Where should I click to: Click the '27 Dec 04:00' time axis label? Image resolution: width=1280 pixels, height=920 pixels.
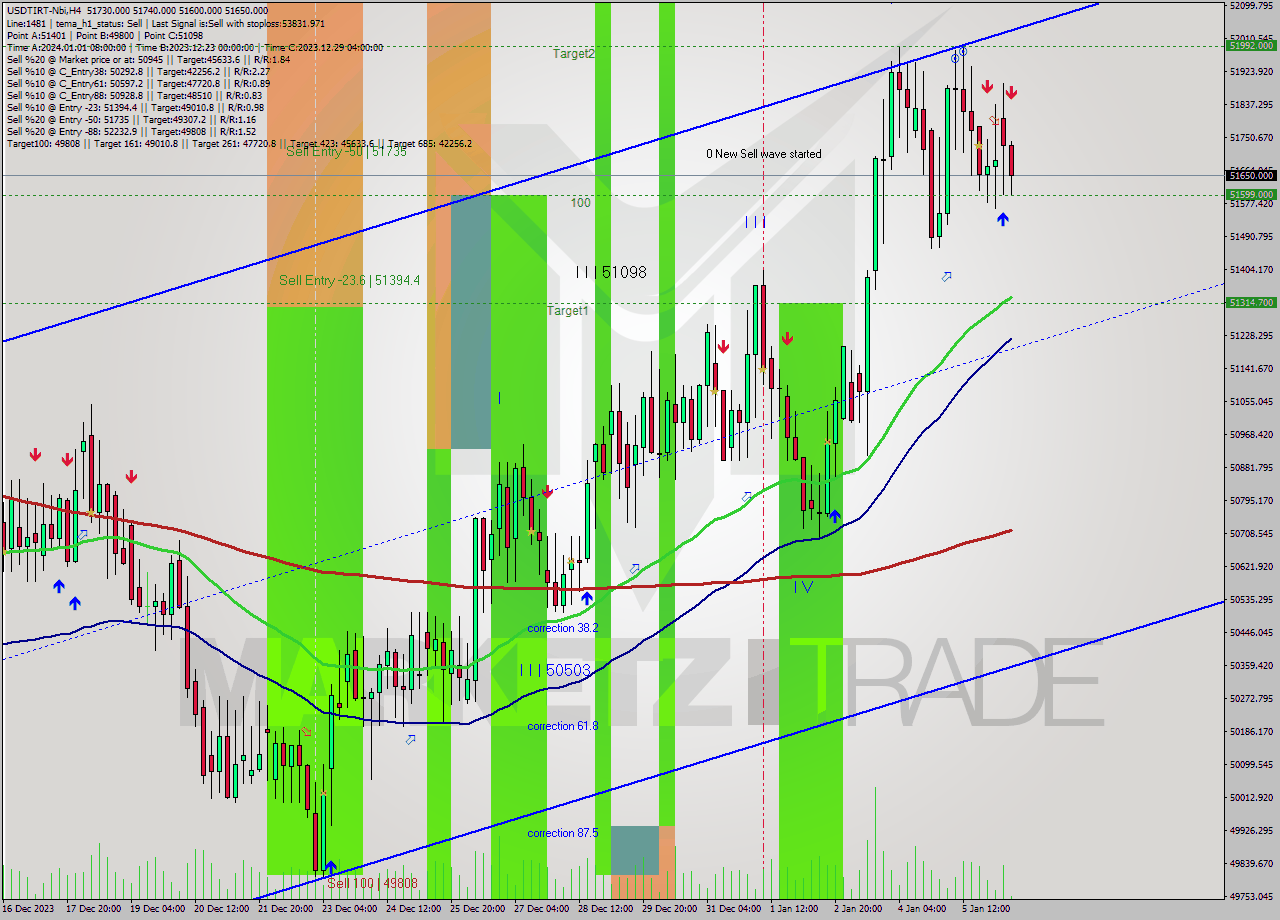[543, 909]
